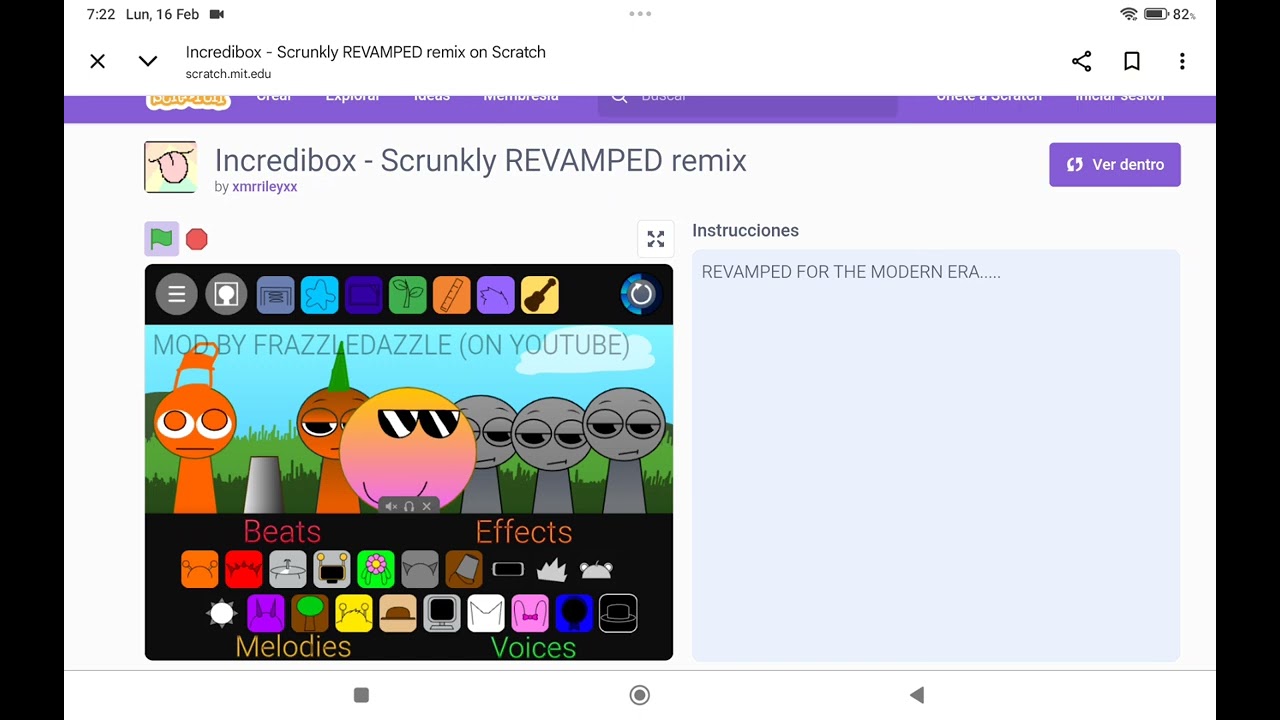Open the game hamburger menu
1280x720 pixels.
pos(176,294)
